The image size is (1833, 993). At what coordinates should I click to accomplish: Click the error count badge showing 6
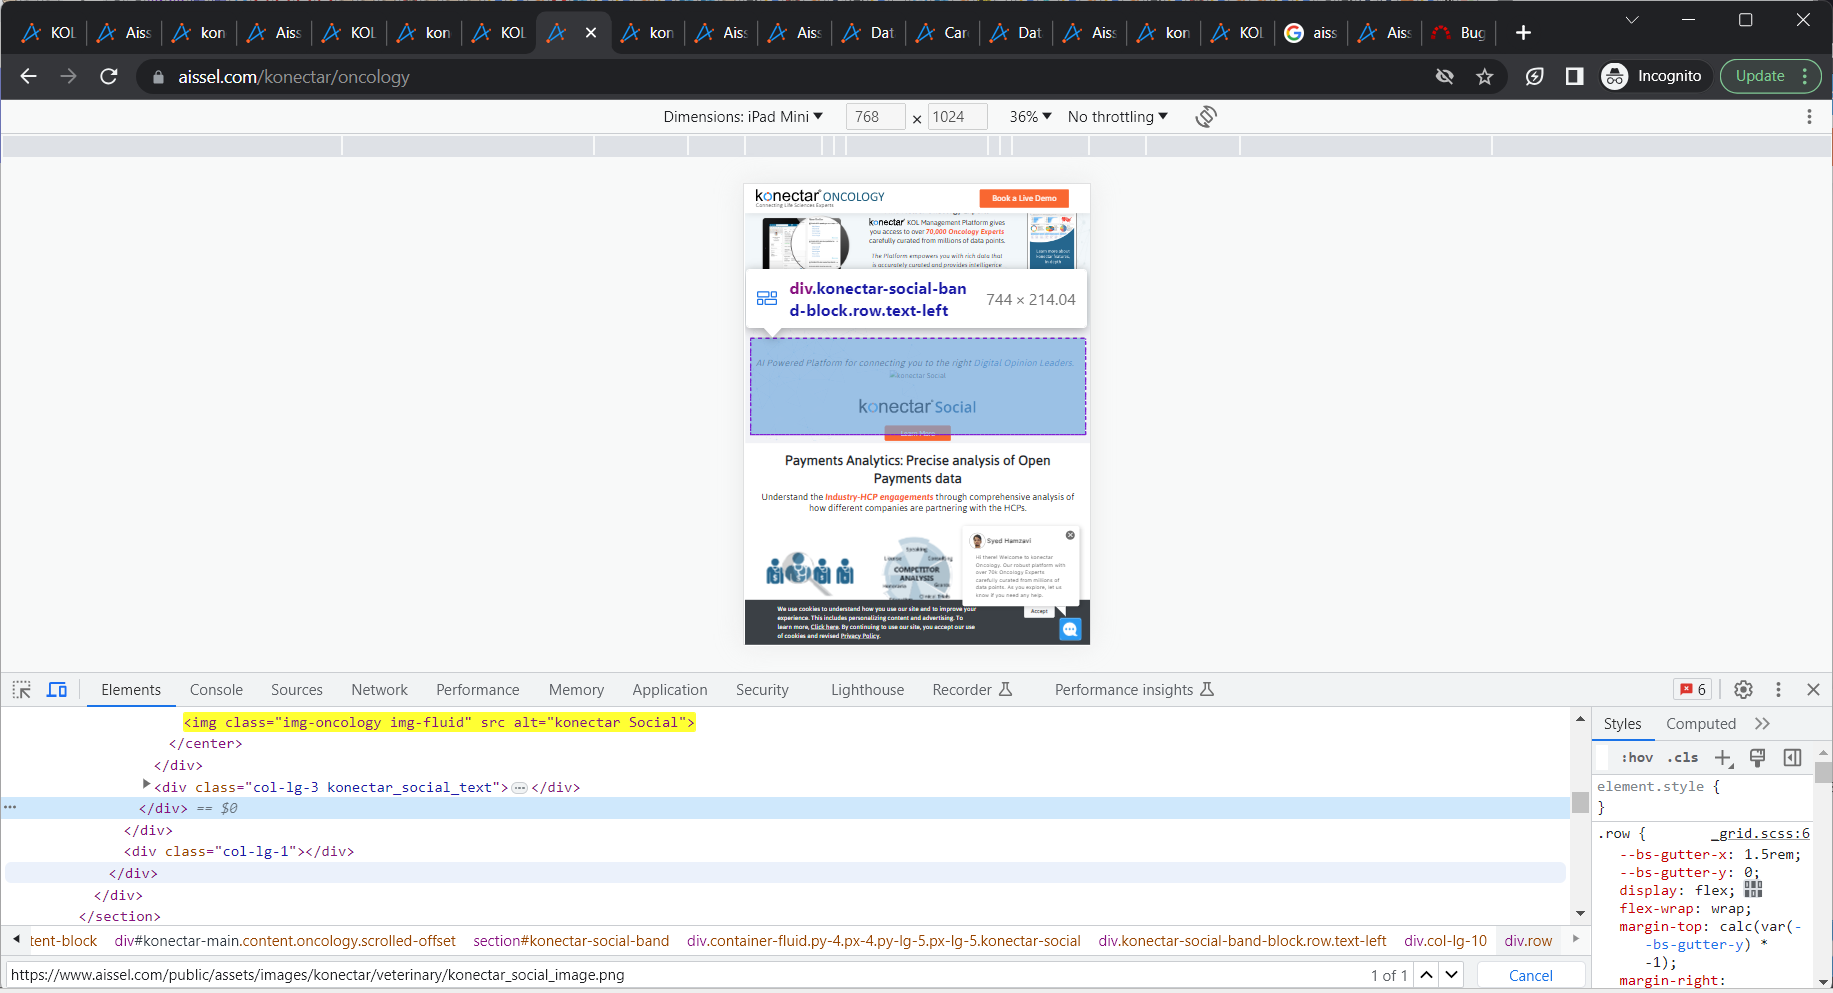(1692, 690)
